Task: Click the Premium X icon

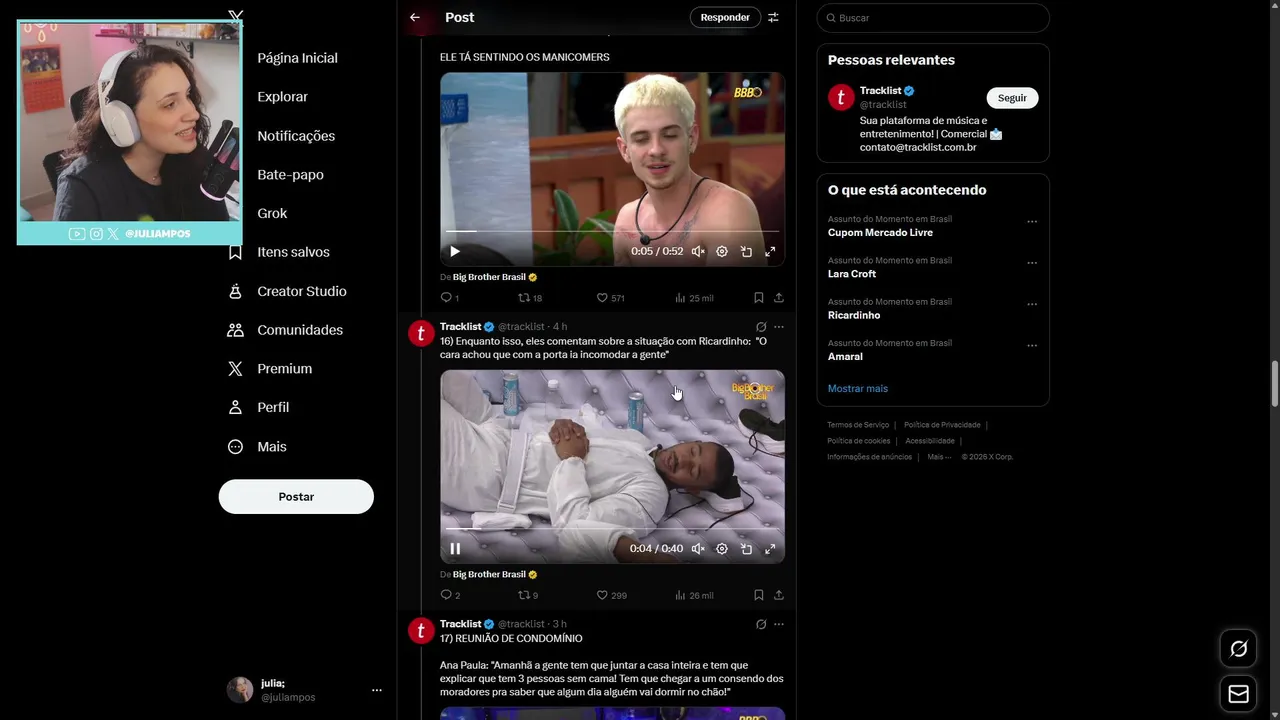Action: coord(236,369)
